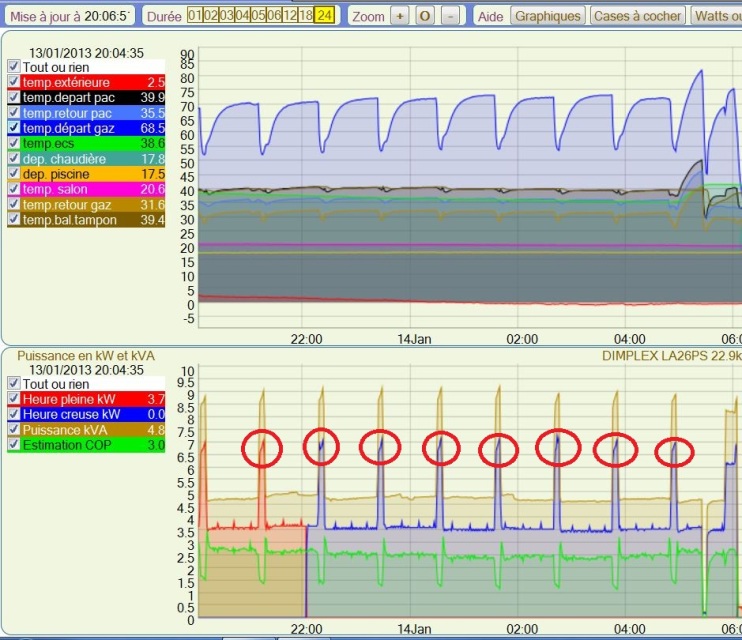The height and width of the screenshot is (640, 742).
Task: Toggle Tout ou rien in temperature legend
Action: coord(13,66)
